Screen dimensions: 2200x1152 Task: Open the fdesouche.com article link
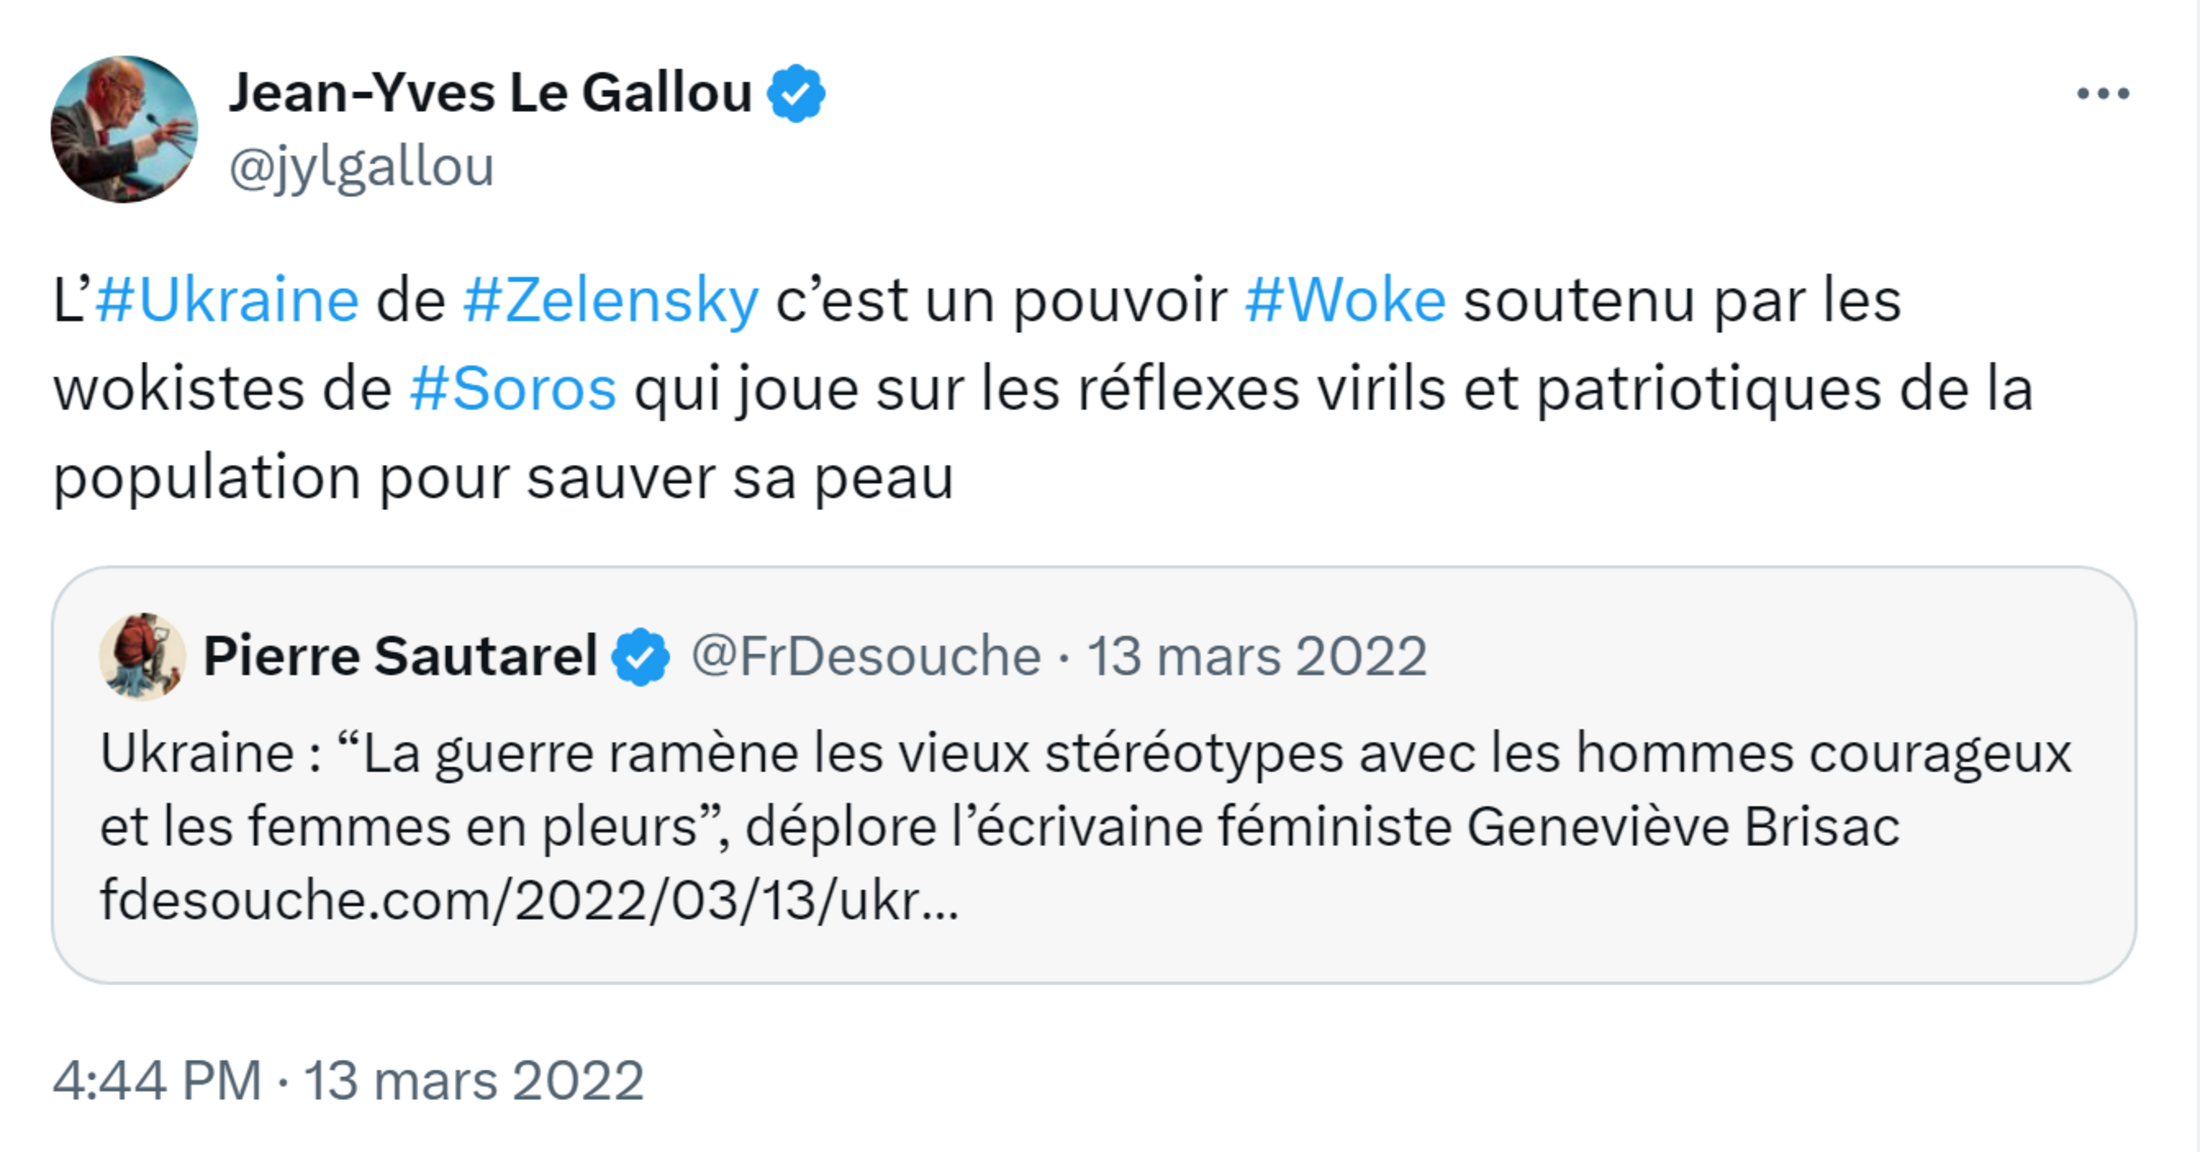[x=529, y=900]
